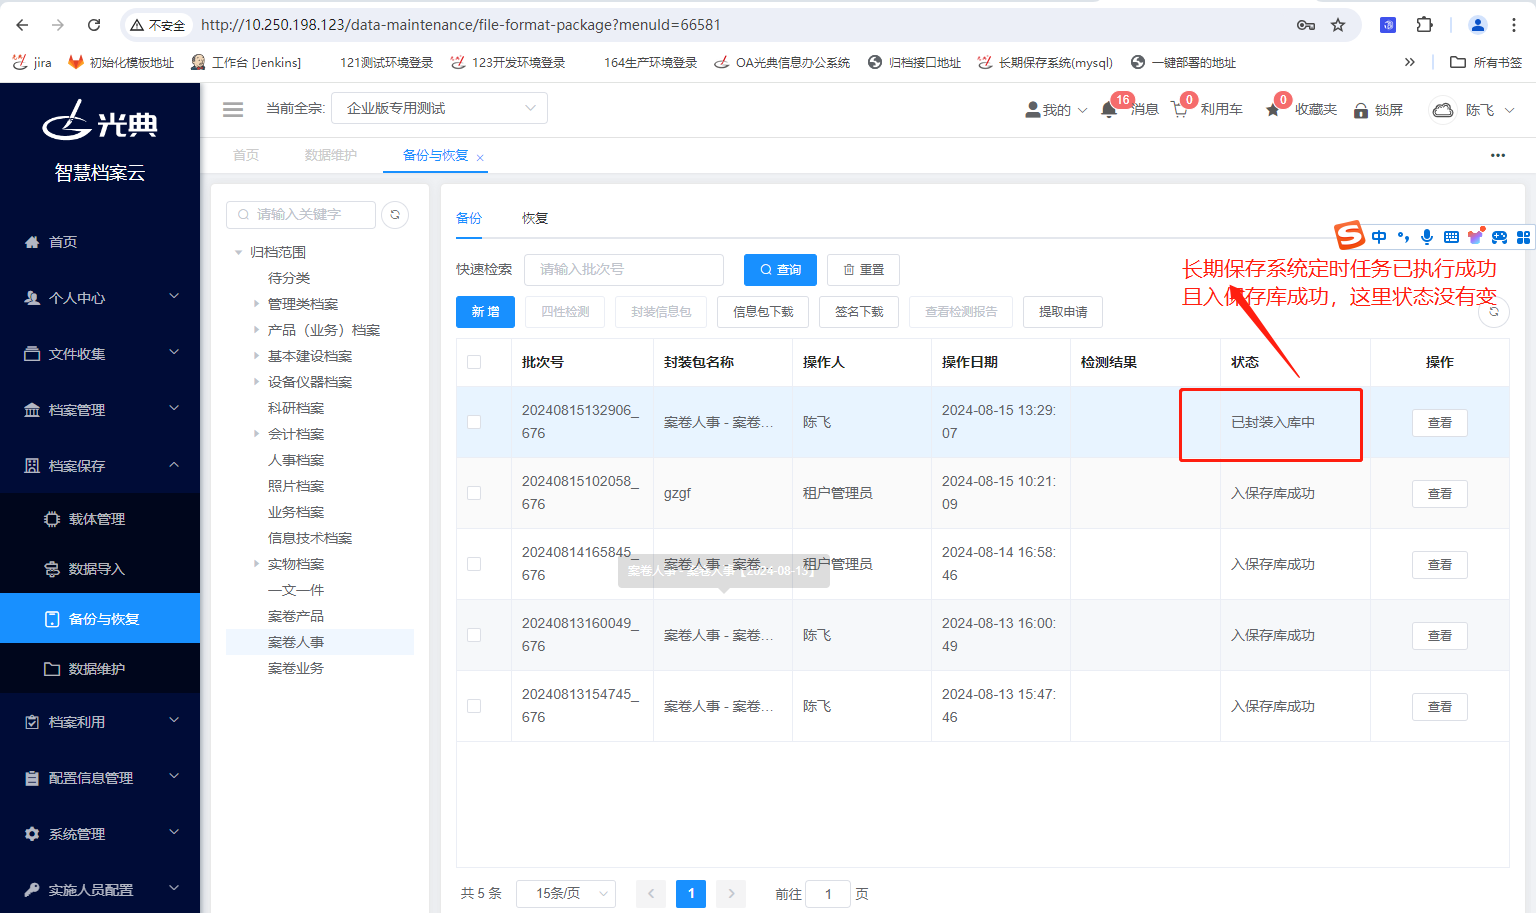Open Chrome profile avatar
This screenshot has height=913, width=1536.
pyautogui.click(x=1478, y=25)
